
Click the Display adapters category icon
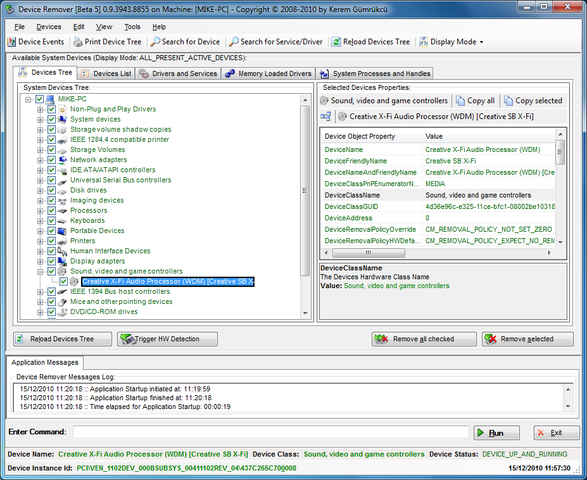63,261
